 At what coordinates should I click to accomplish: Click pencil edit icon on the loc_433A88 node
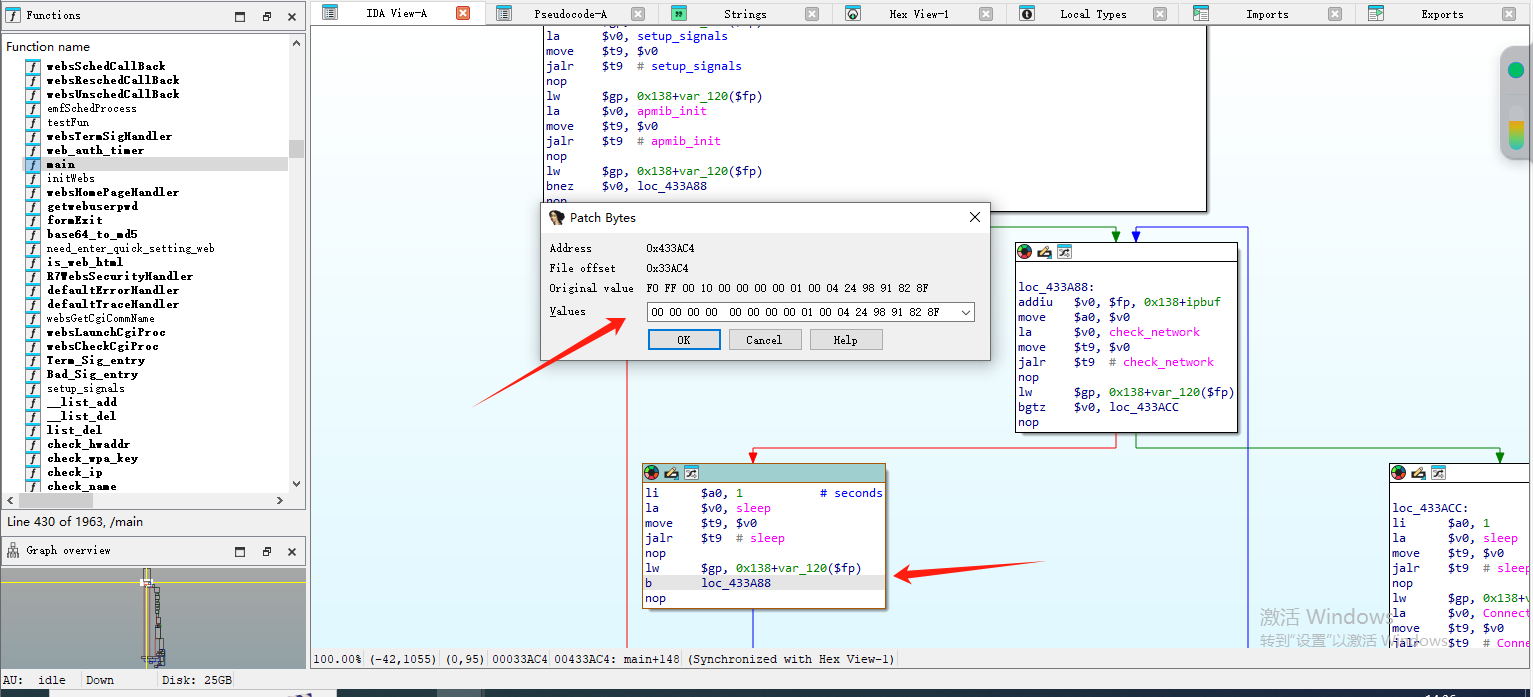1044,252
